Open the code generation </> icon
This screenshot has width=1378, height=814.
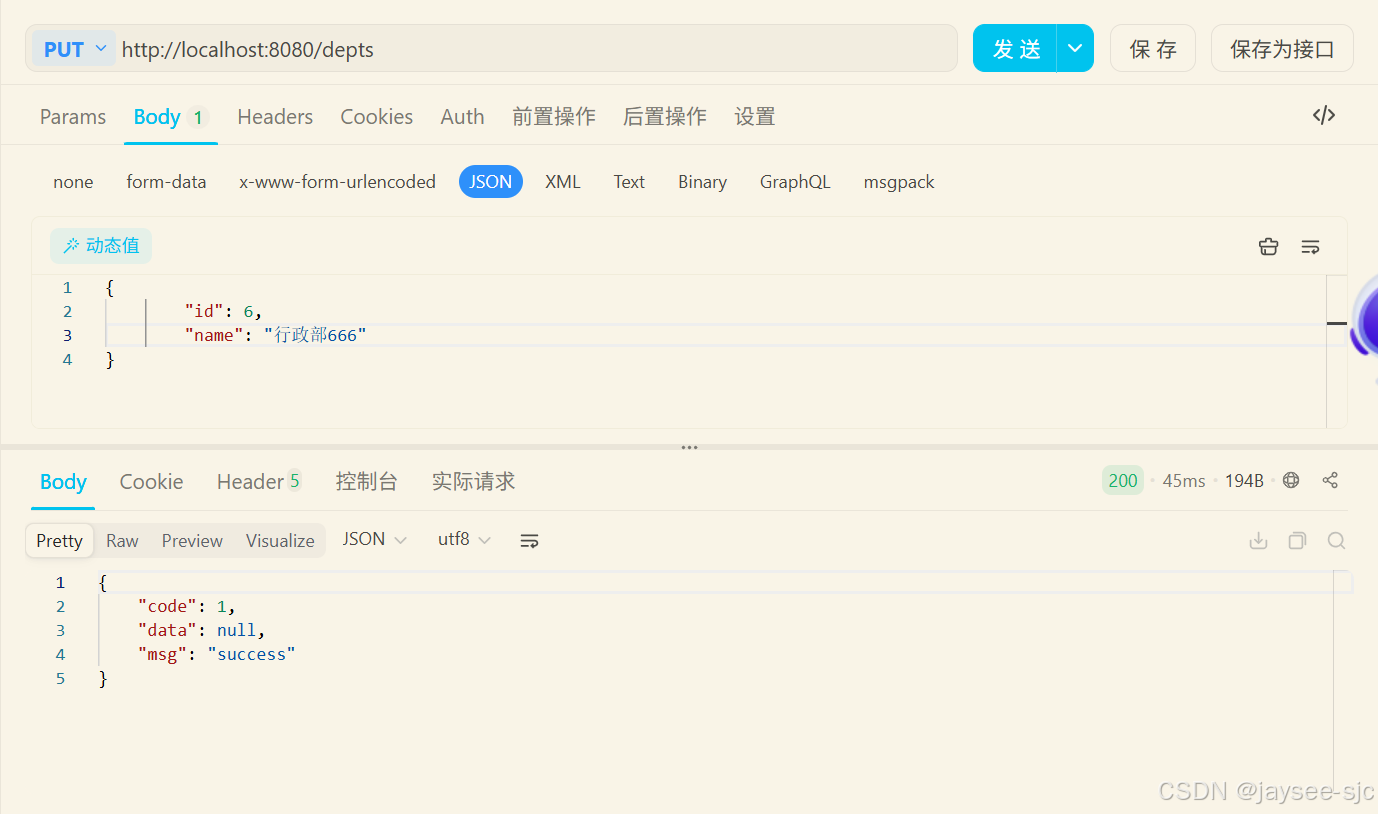click(x=1323, y=115)
